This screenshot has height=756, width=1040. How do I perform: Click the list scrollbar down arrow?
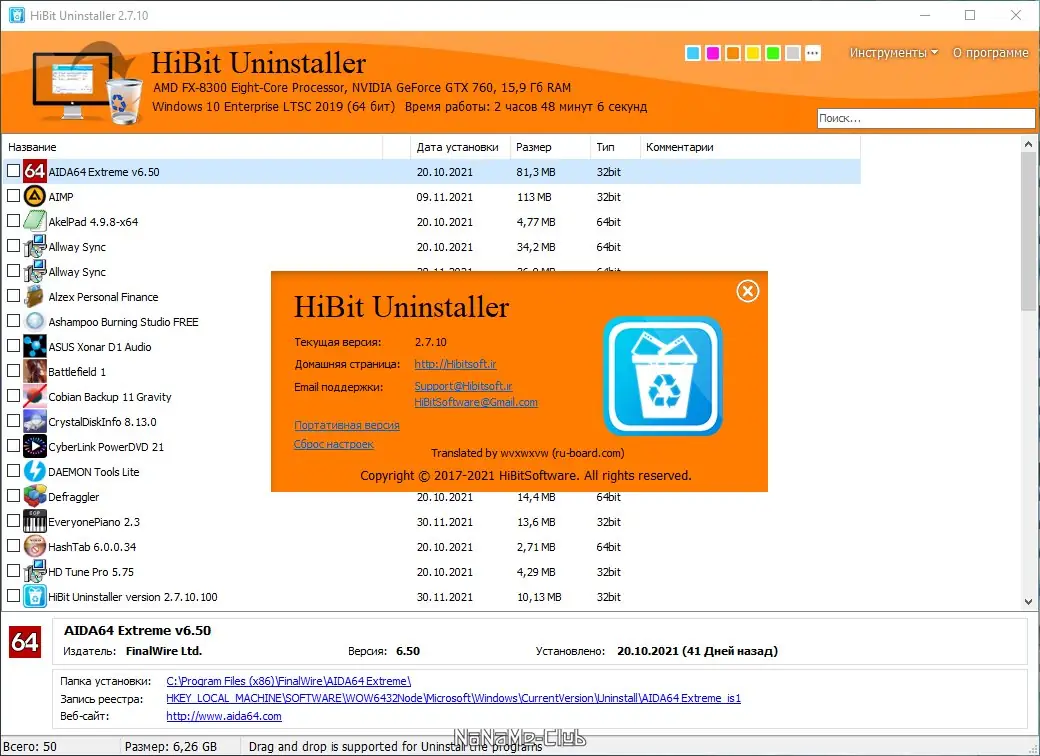1028,601
